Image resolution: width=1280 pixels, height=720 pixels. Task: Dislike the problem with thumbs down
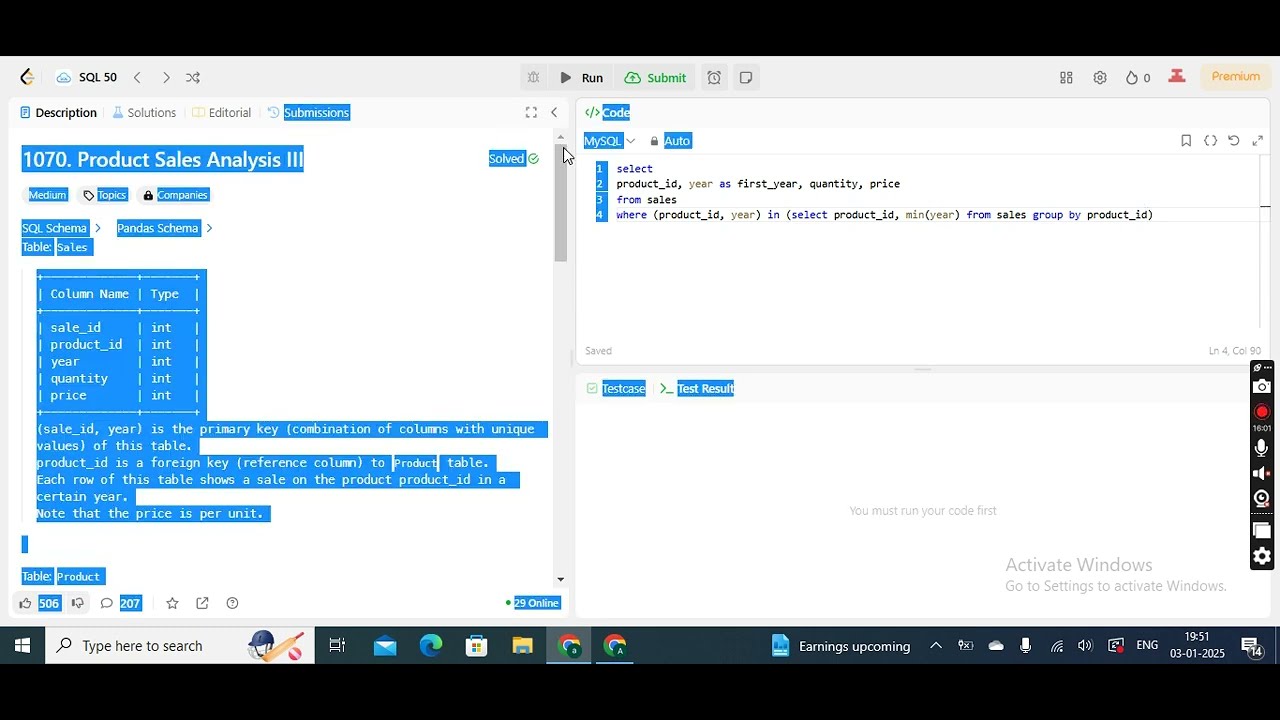[x=78, y=603]
